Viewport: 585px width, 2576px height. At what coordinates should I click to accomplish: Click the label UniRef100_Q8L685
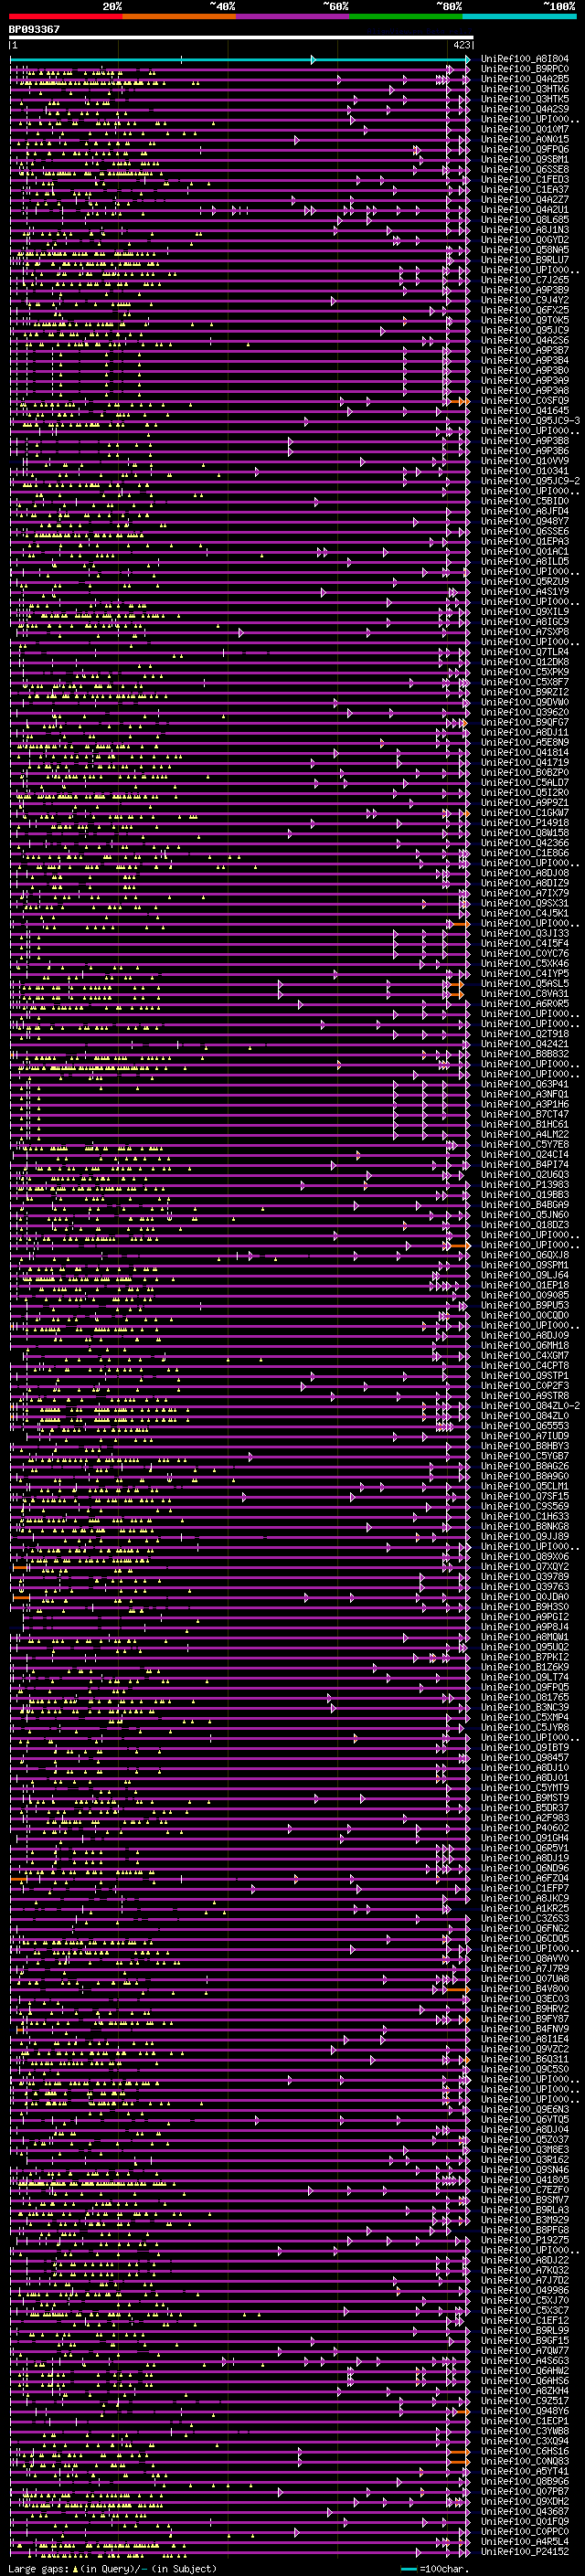click(524, 219)
